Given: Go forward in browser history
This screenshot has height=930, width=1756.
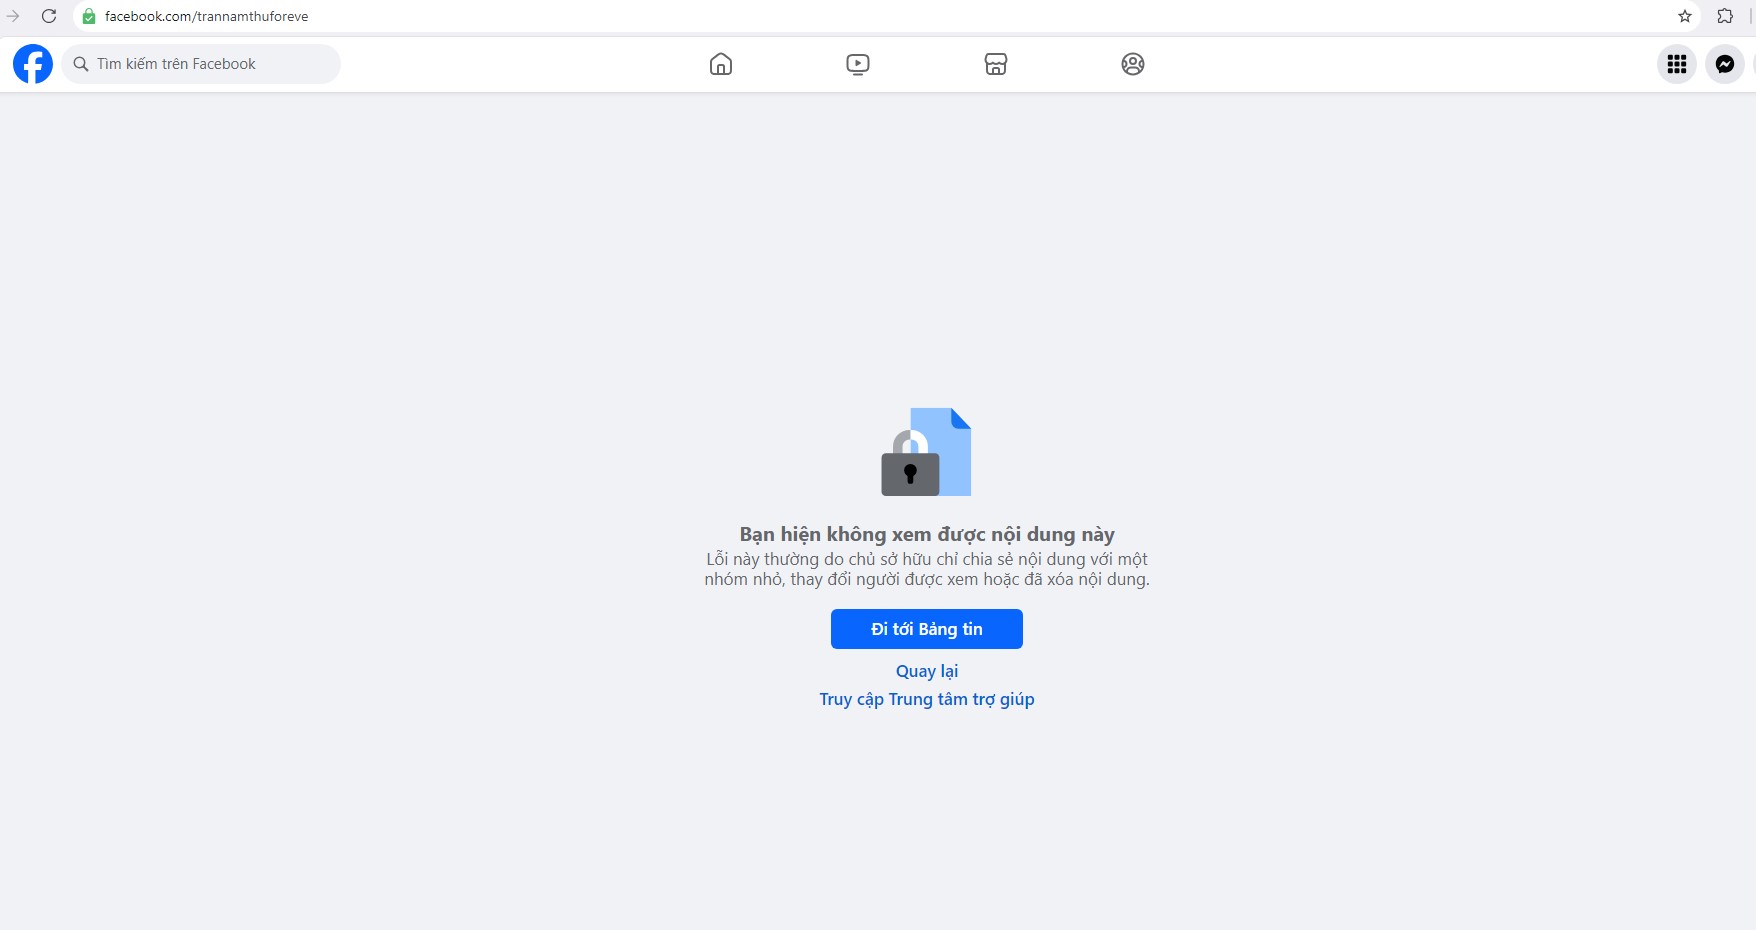Looking at the screenshot, I should coord(13,16).
